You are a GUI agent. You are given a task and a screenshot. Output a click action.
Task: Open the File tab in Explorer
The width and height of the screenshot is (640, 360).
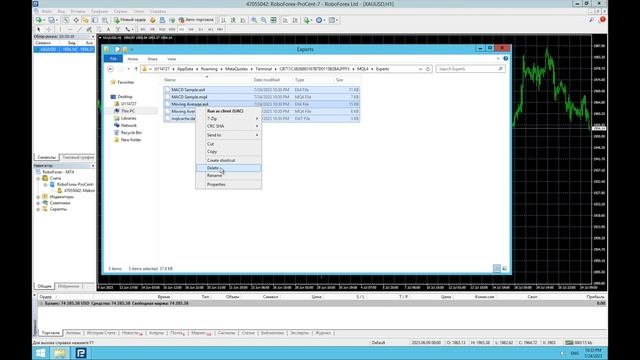coord(113,59)
